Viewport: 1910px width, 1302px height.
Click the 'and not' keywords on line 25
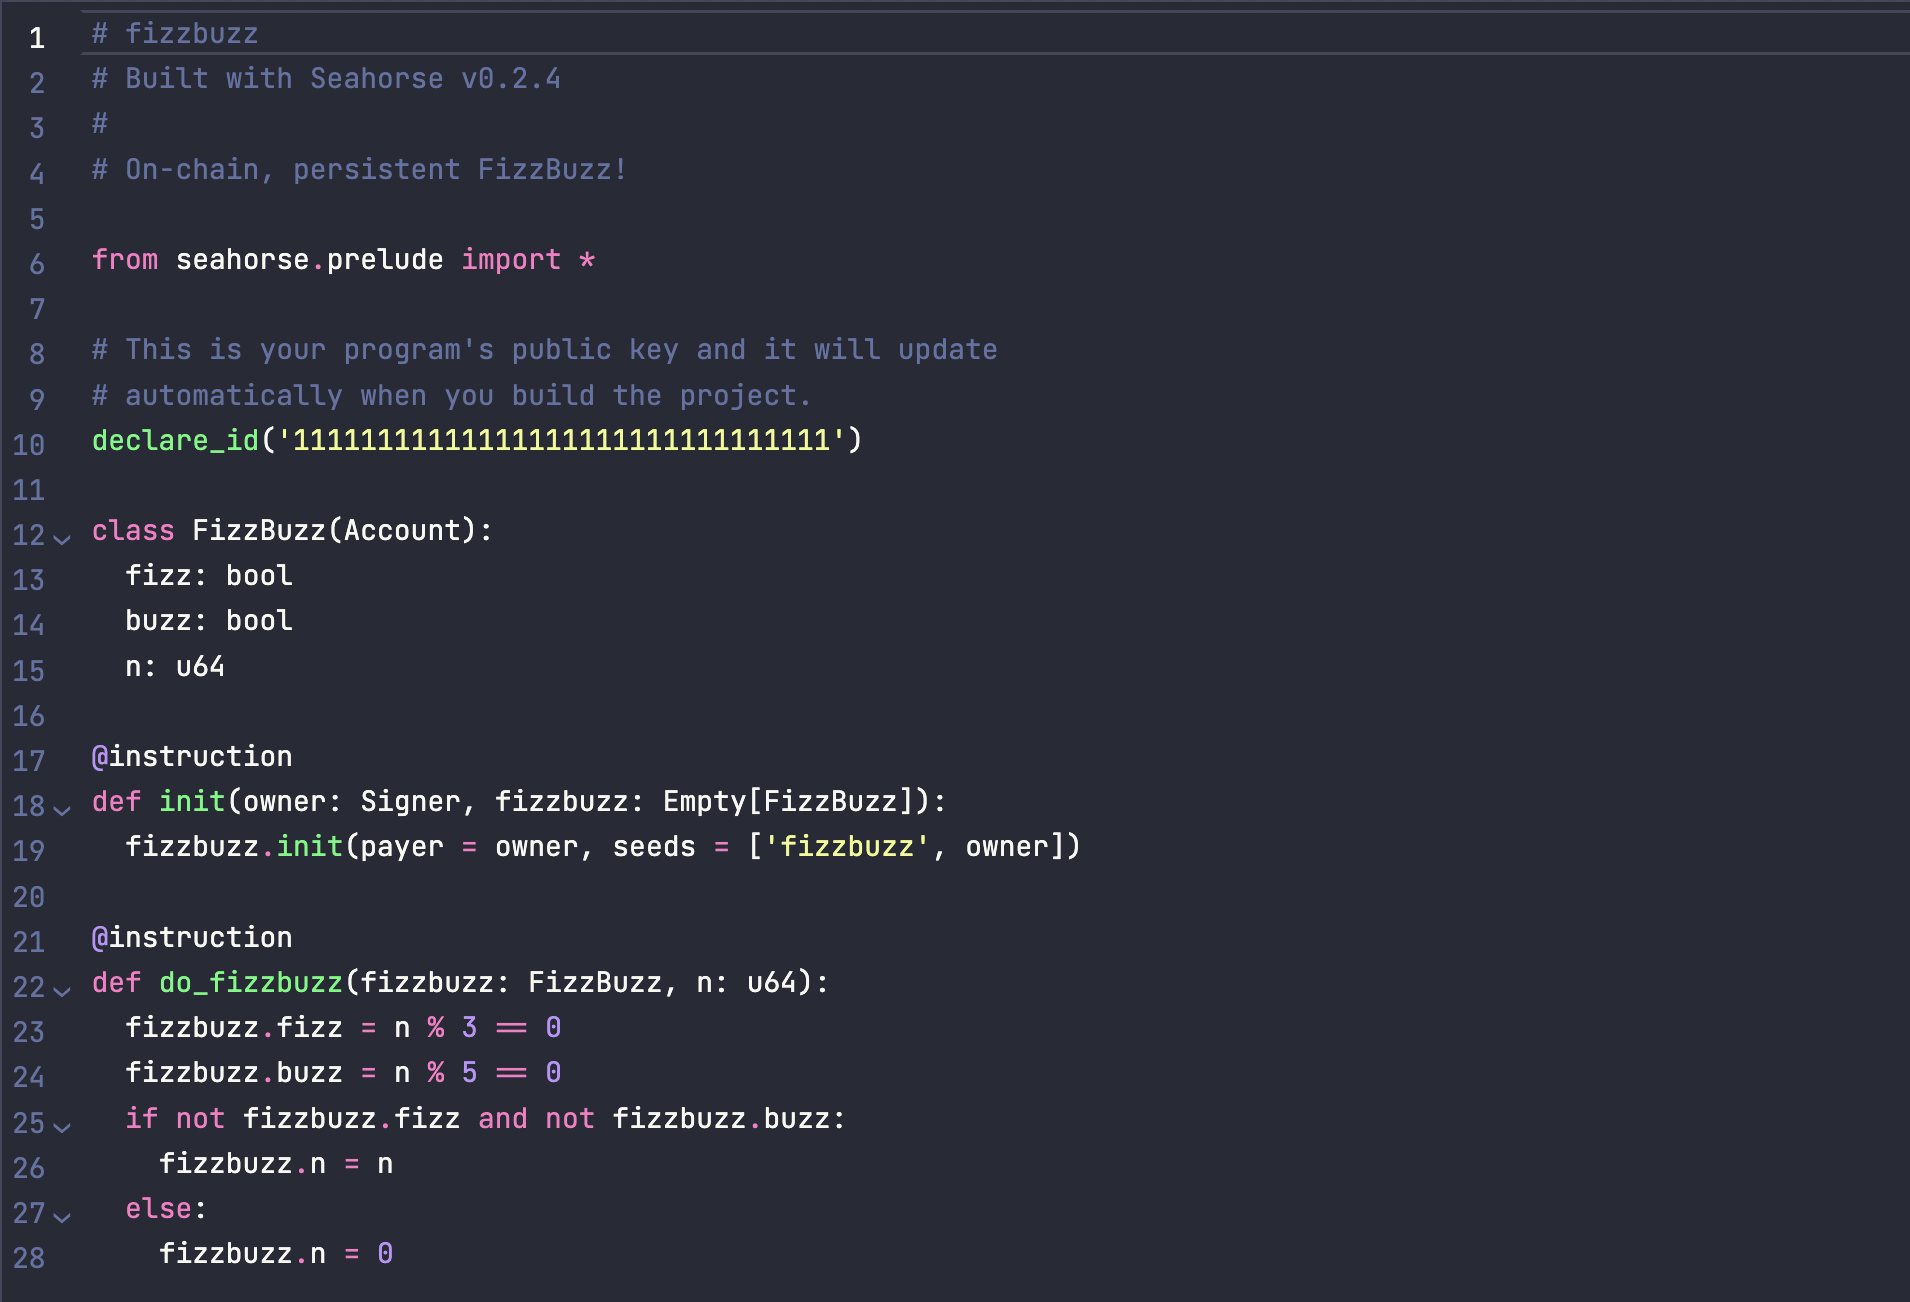tap(536, 1119)
